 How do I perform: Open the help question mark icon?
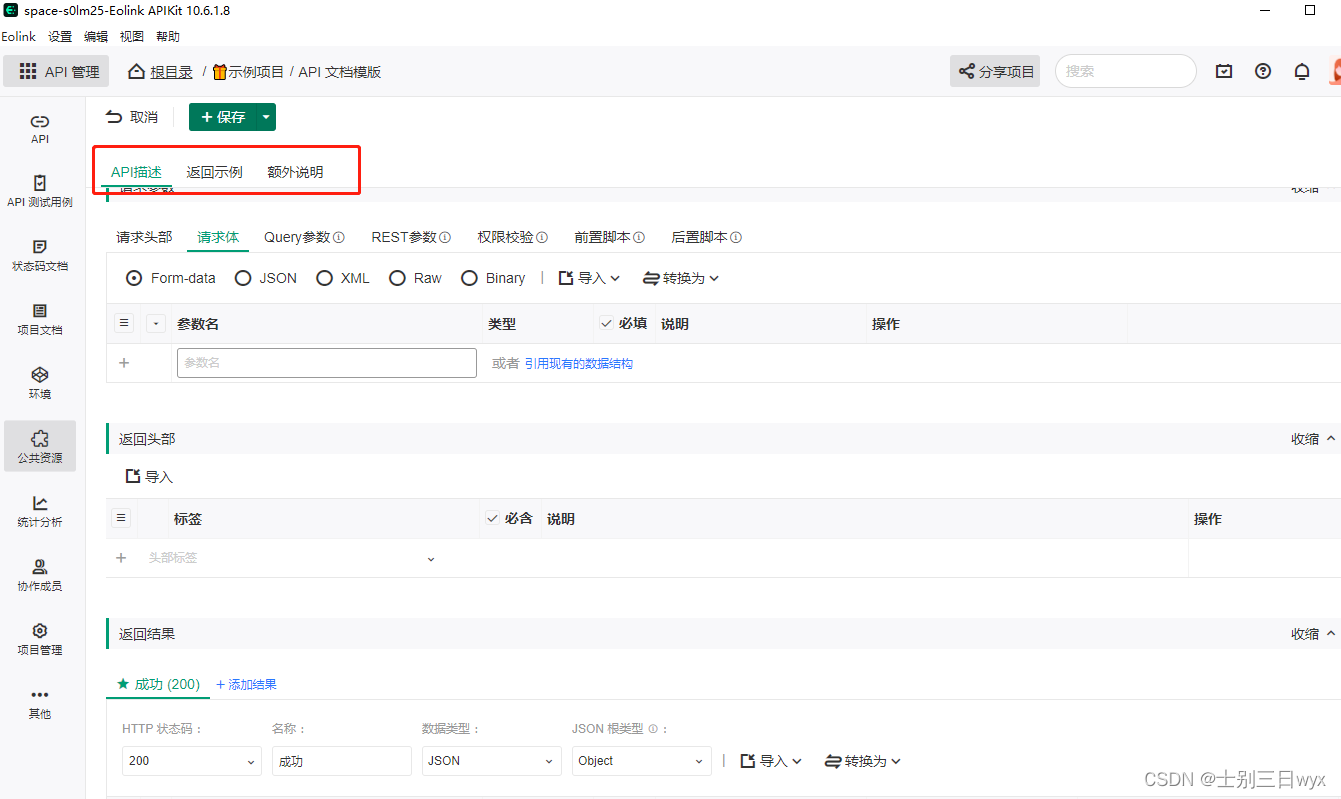1263,71
